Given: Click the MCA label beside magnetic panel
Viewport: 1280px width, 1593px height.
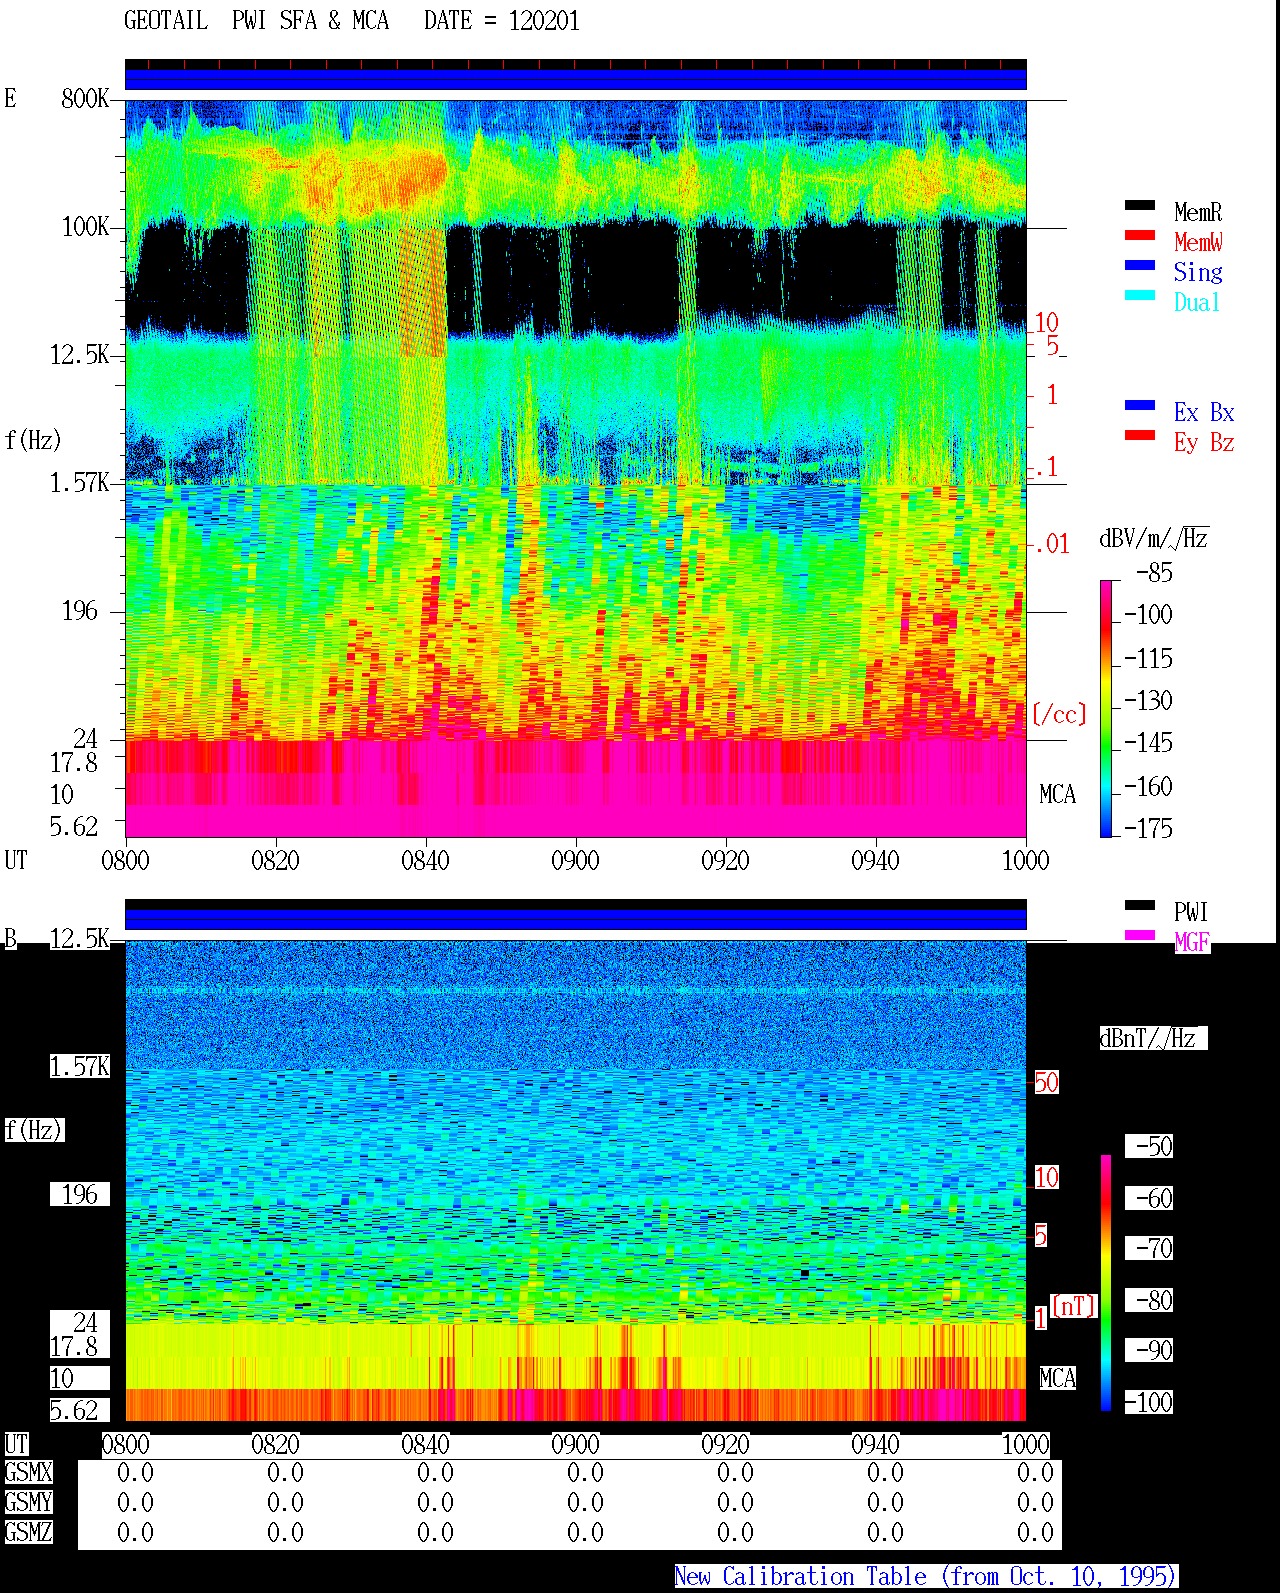Looking at the screenshot, I should pyautogui.click(x=1057, y=1379).
